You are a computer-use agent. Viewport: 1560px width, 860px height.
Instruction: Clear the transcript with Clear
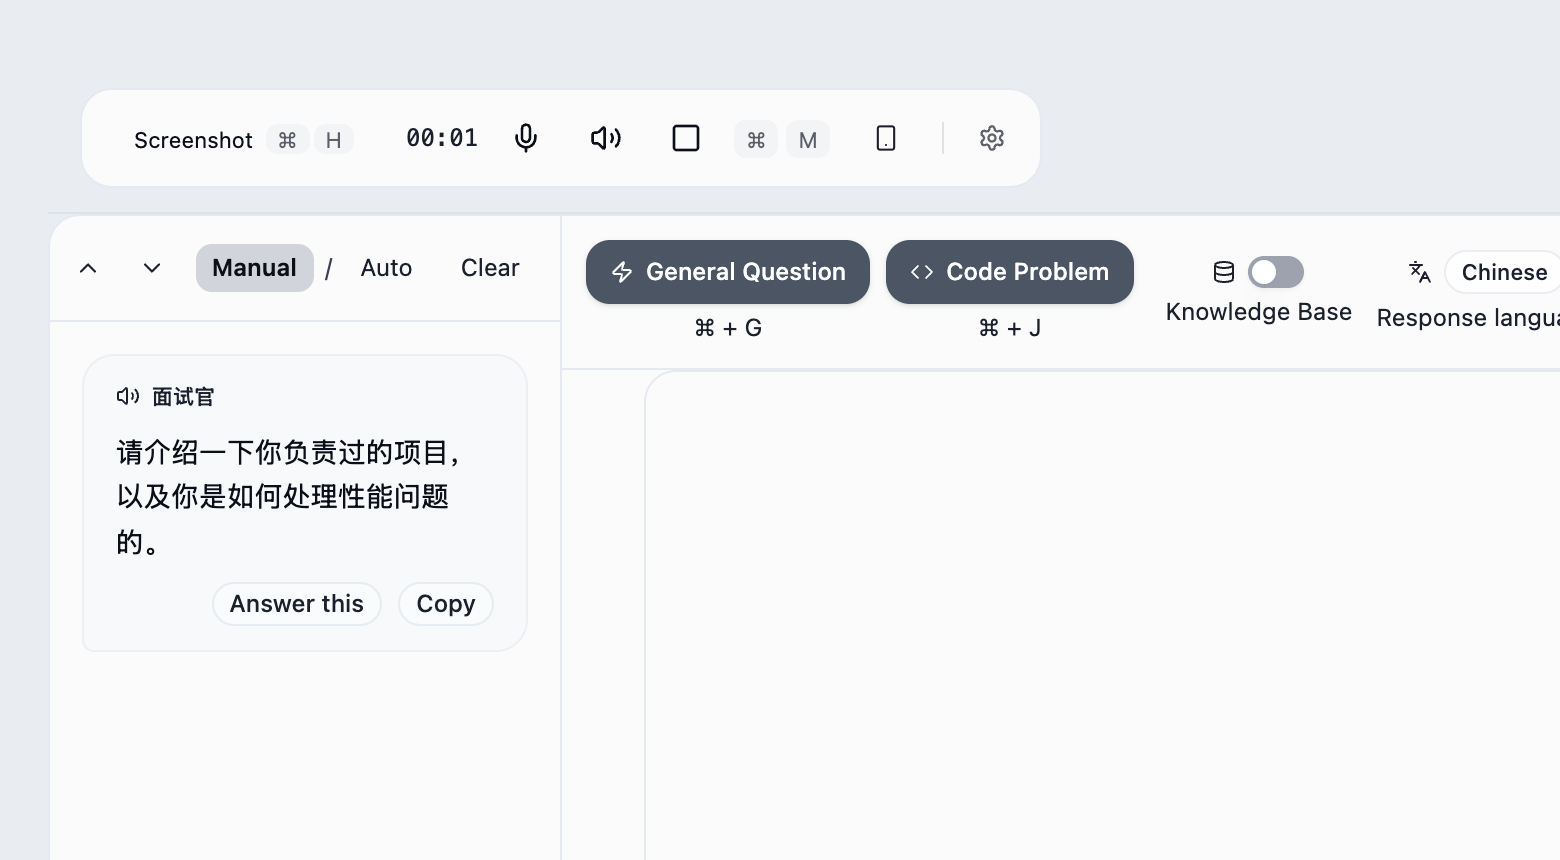coord(490,268)
